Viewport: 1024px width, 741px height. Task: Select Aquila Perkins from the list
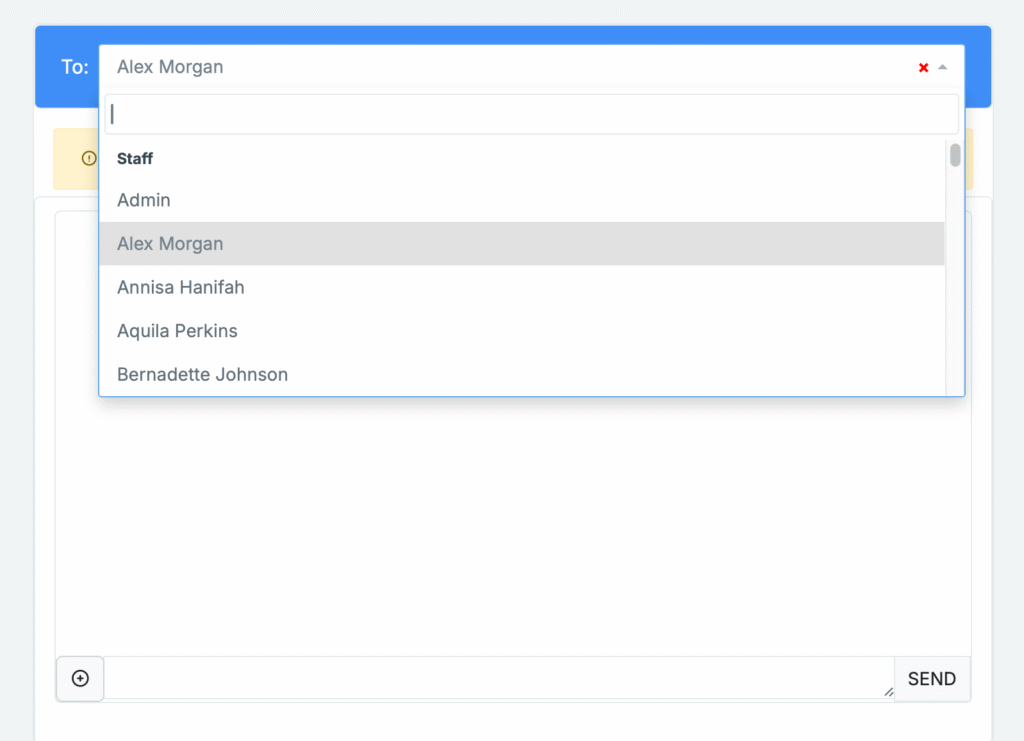(177, 331)
